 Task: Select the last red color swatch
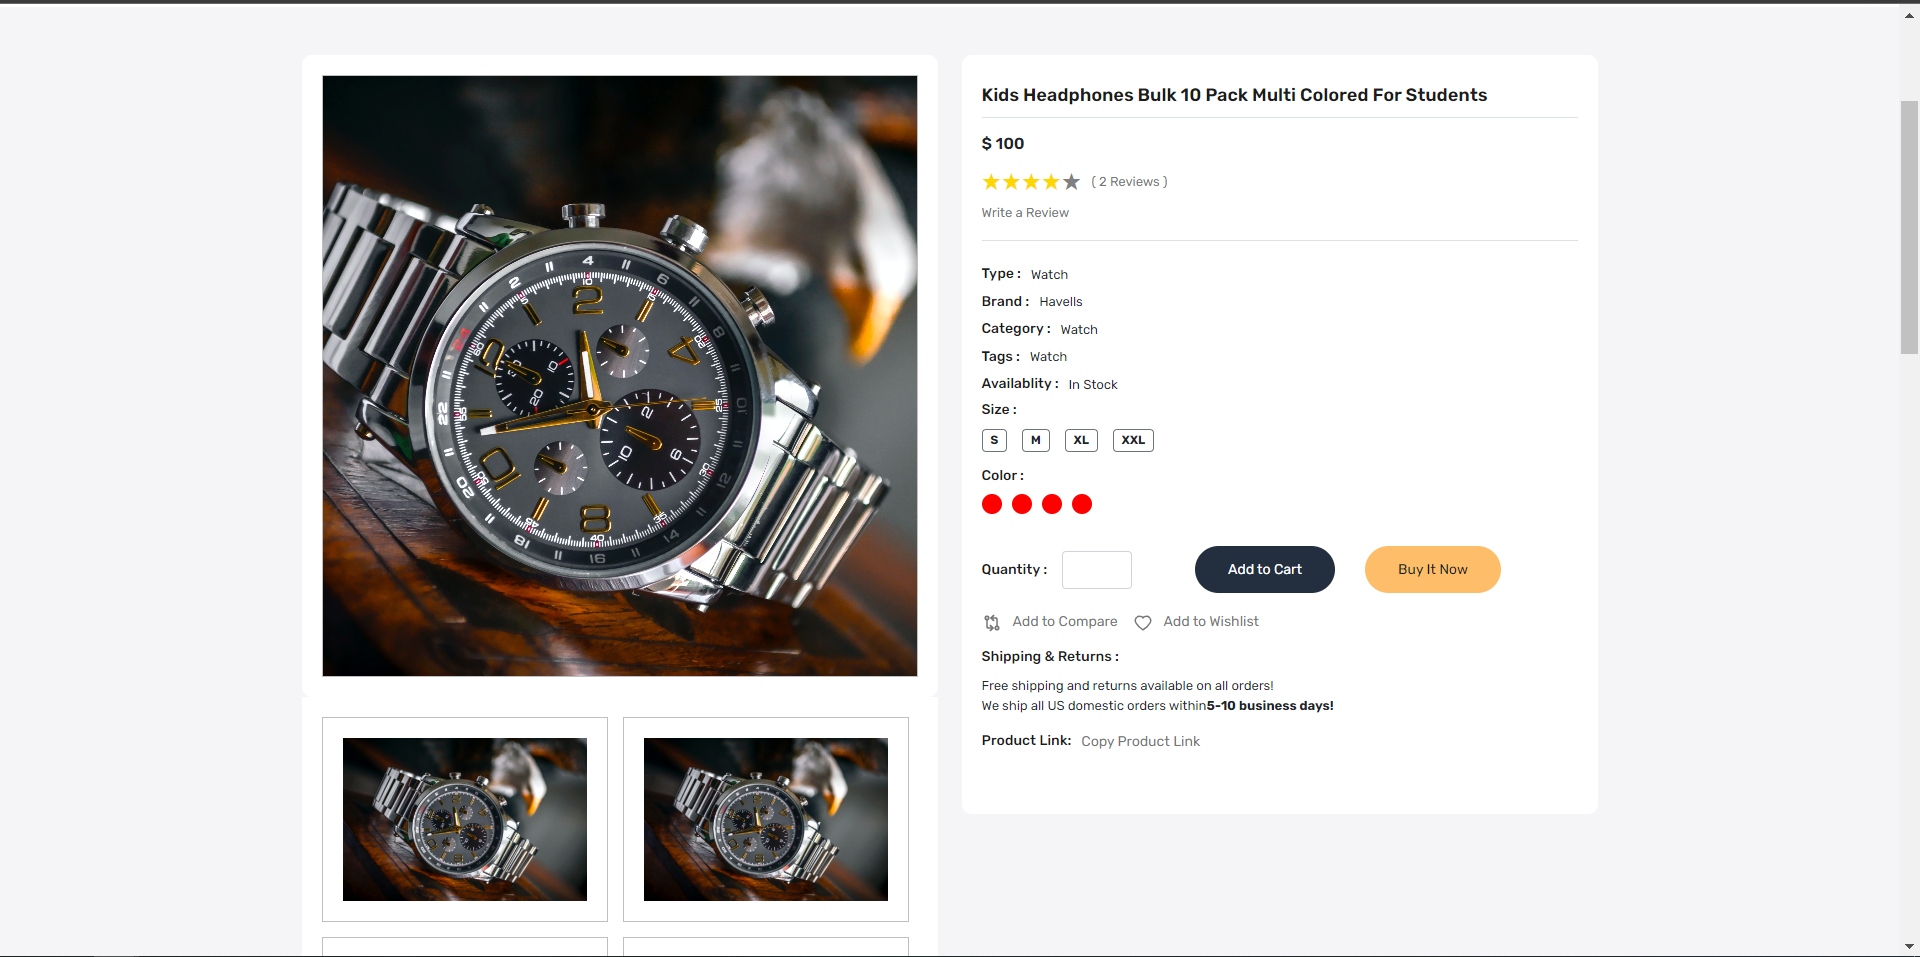click(x=1083, y=504)
